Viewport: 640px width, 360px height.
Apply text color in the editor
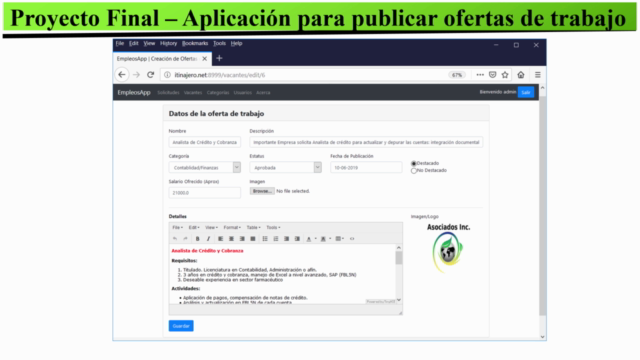tap(309, 239)
